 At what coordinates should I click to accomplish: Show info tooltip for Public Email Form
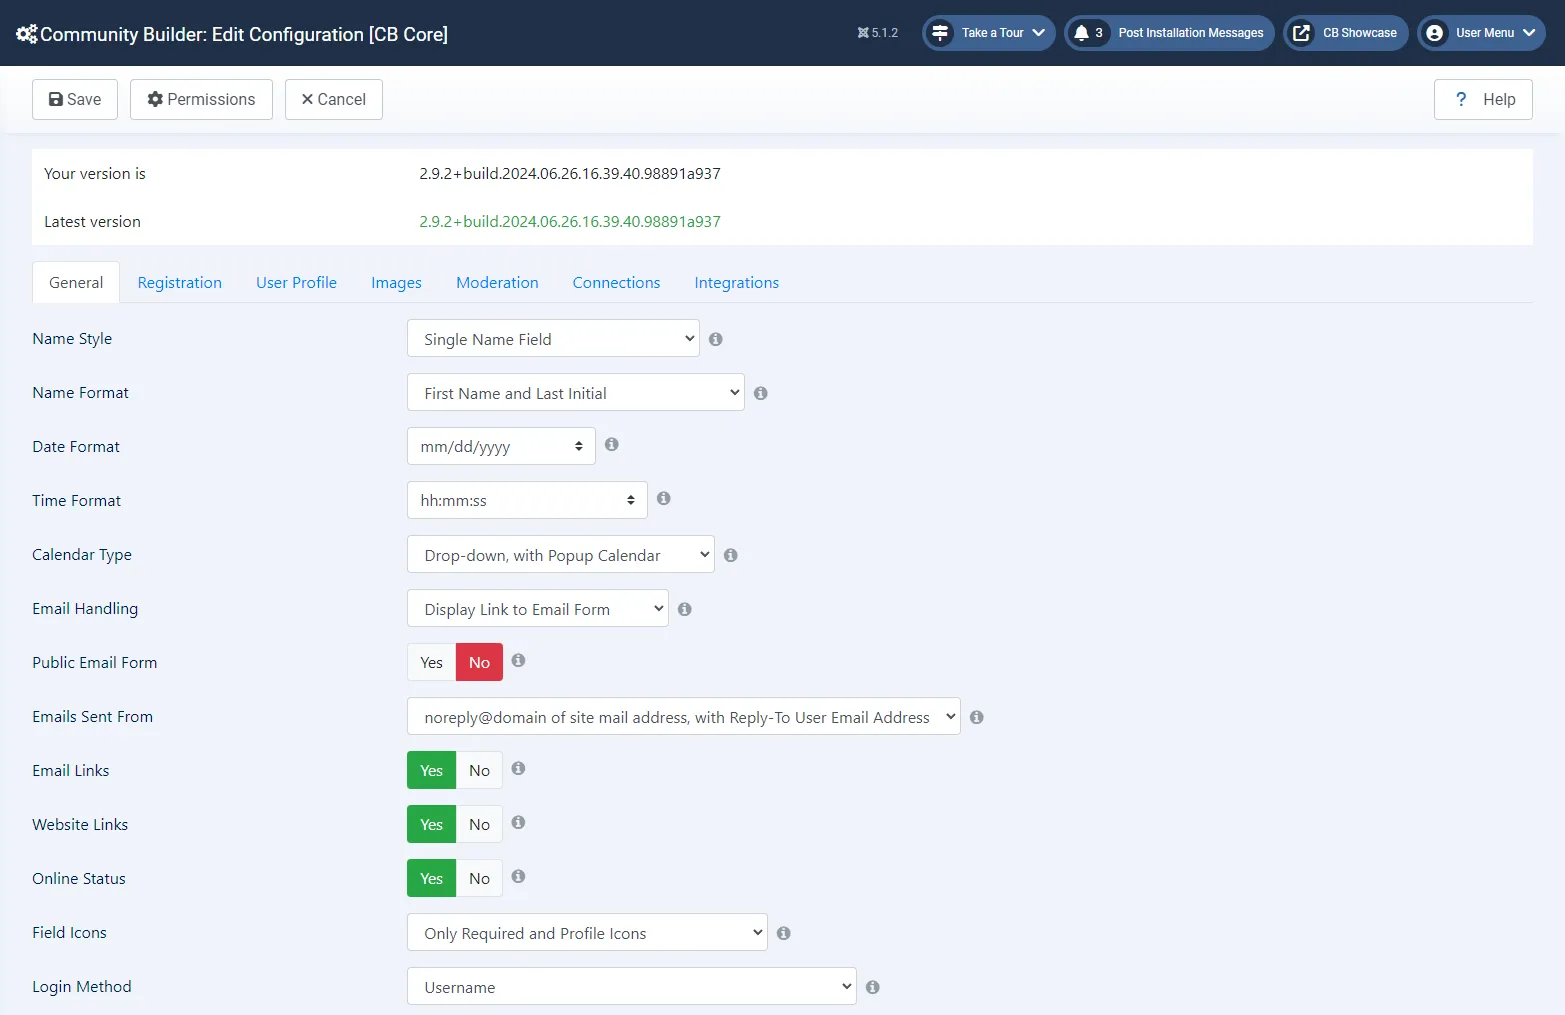click(x=518, y=660)
